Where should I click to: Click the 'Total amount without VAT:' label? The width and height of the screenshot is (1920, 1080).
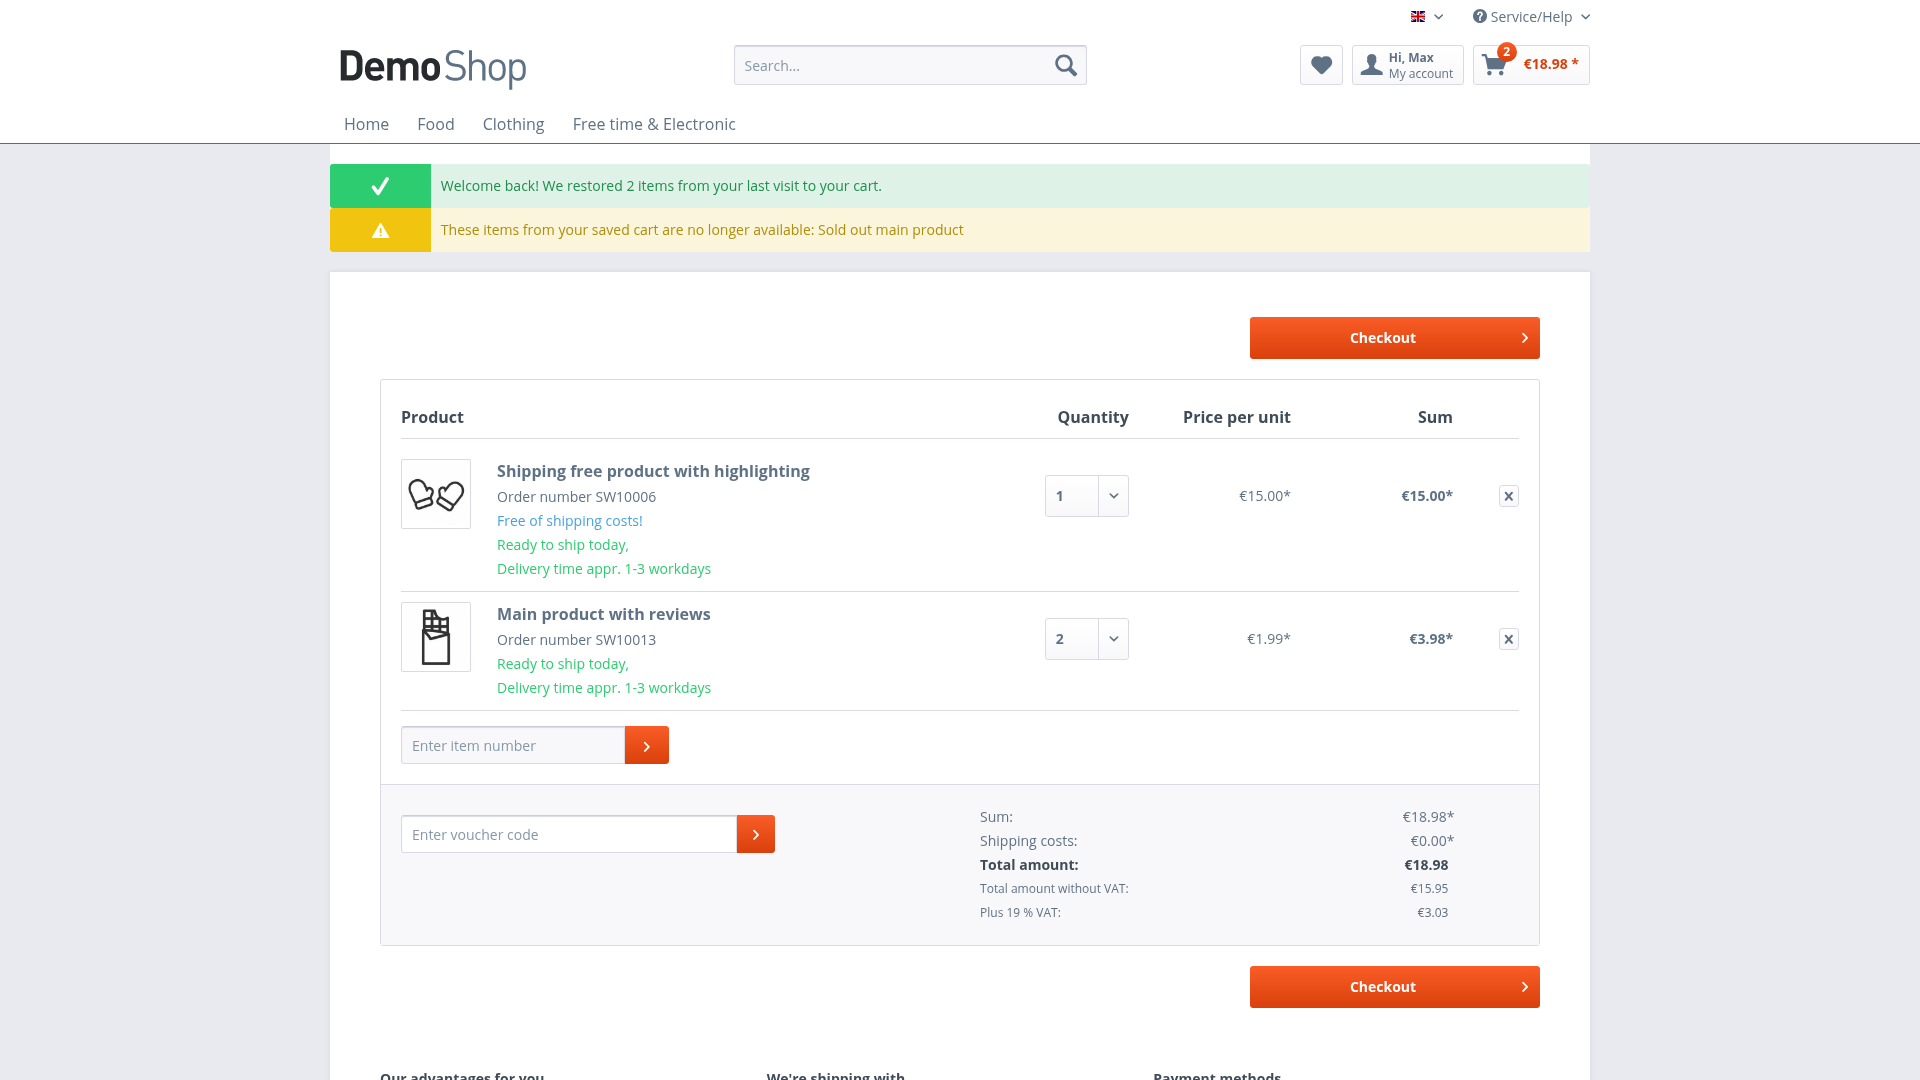(1054, 888)
